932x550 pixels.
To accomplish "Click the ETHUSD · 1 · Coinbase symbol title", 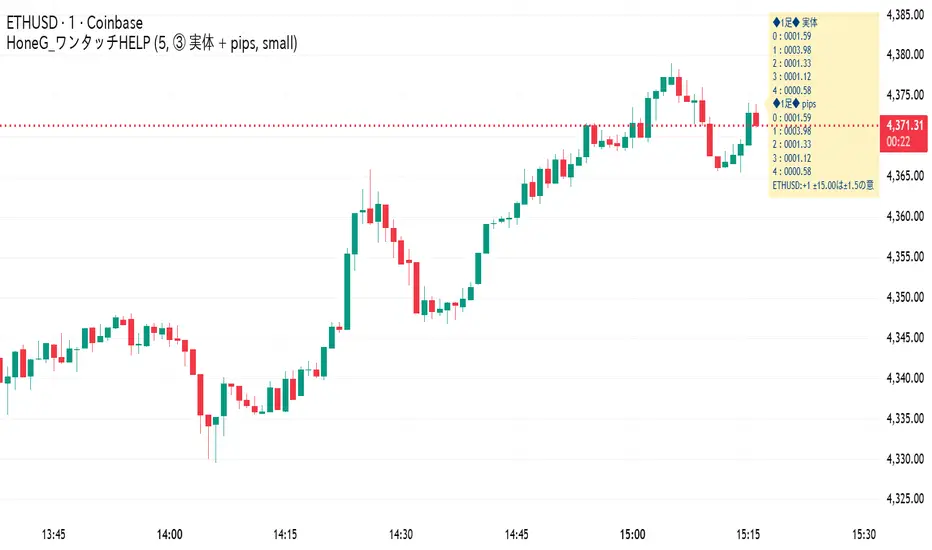I will (x=74, y=19).
